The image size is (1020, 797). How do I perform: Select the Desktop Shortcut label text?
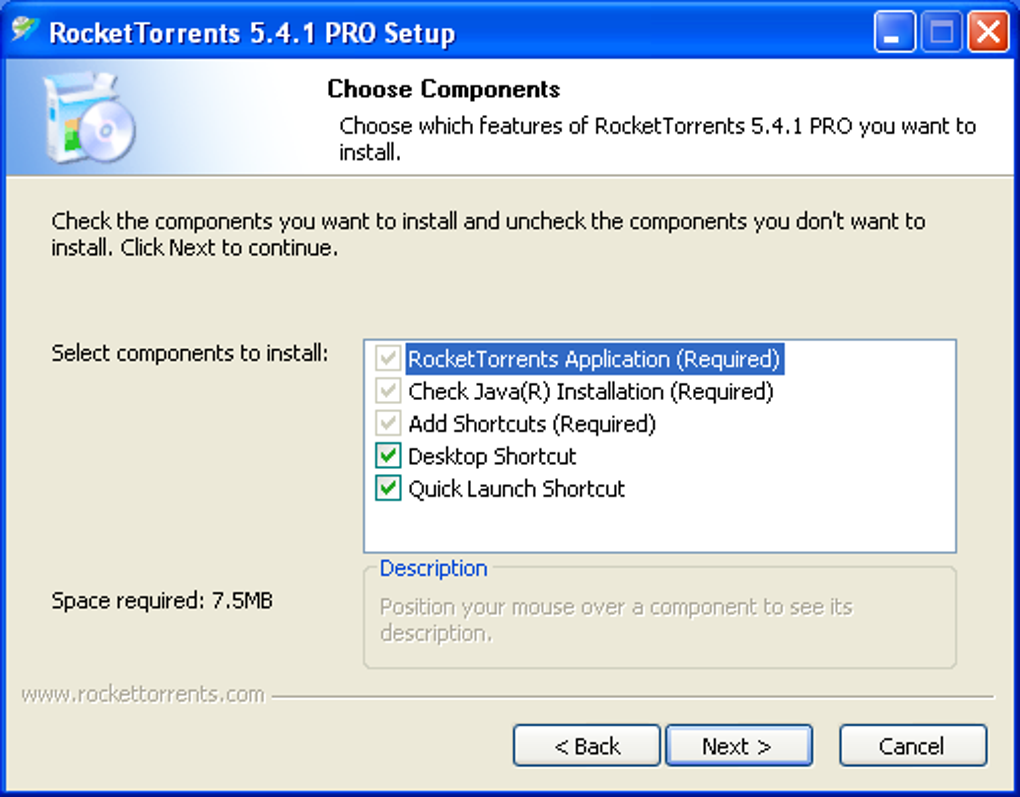click(492, 457)
